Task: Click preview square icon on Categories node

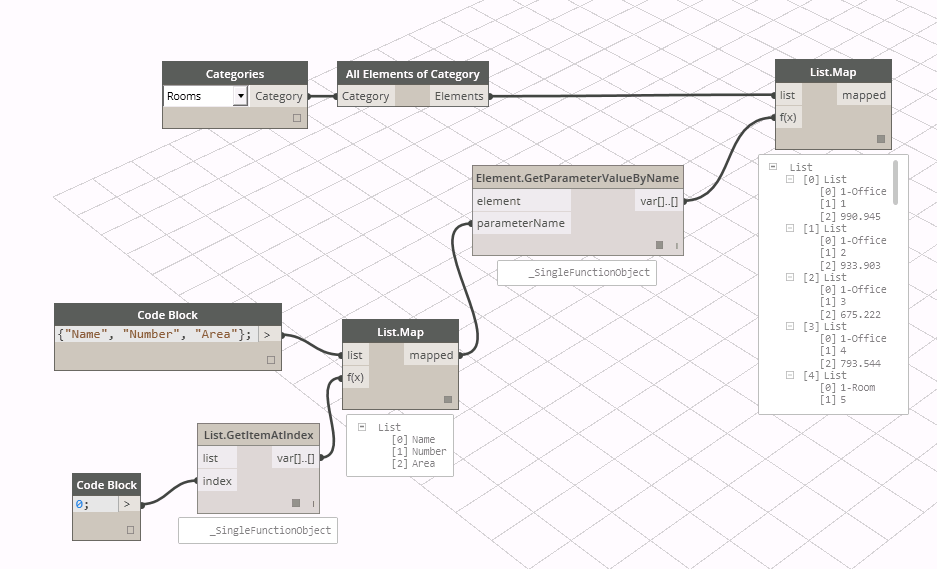Action: click(296, 118)
